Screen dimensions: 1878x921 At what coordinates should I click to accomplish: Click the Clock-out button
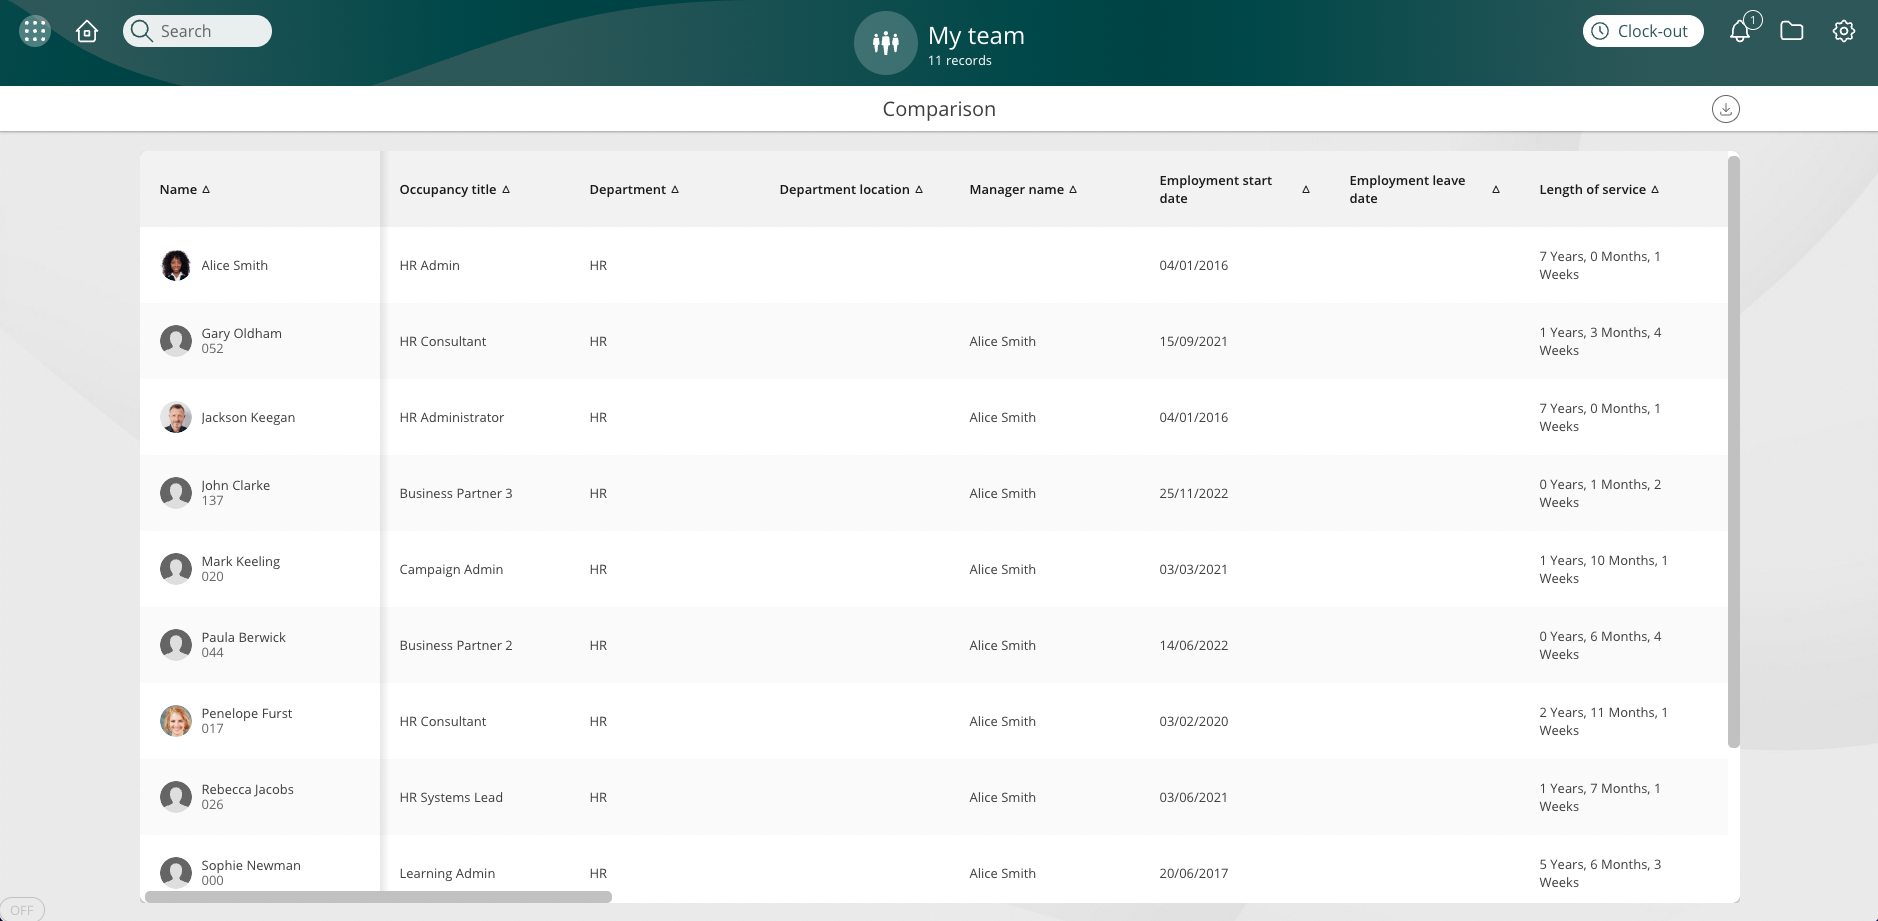click(1643, 31)
